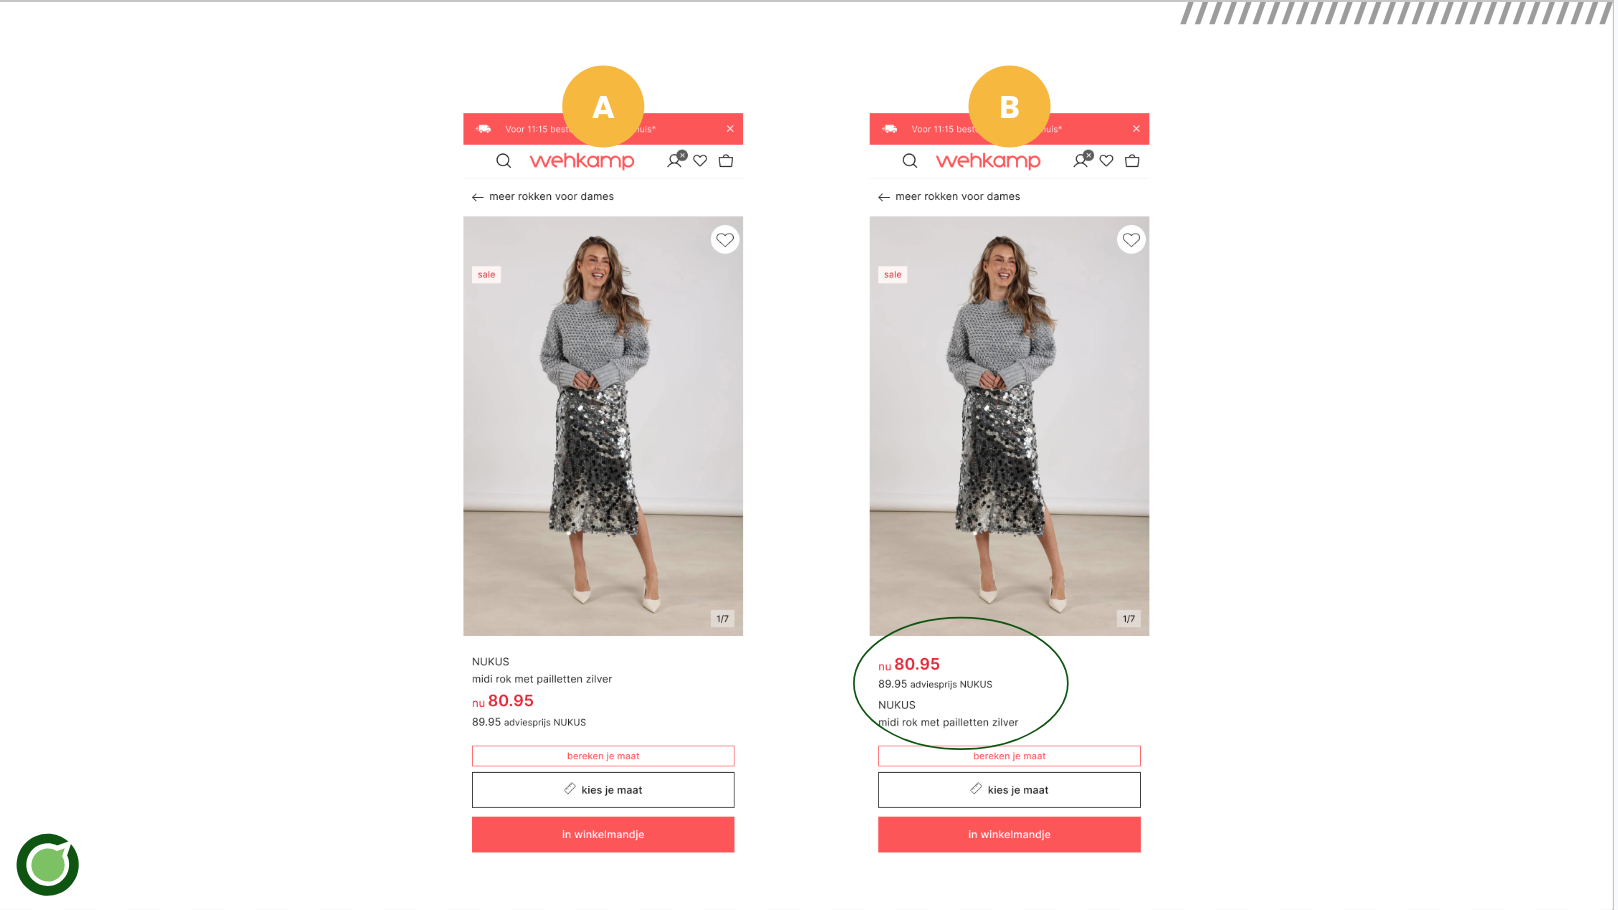Open the wishlist heart in variant B header

1107,161
